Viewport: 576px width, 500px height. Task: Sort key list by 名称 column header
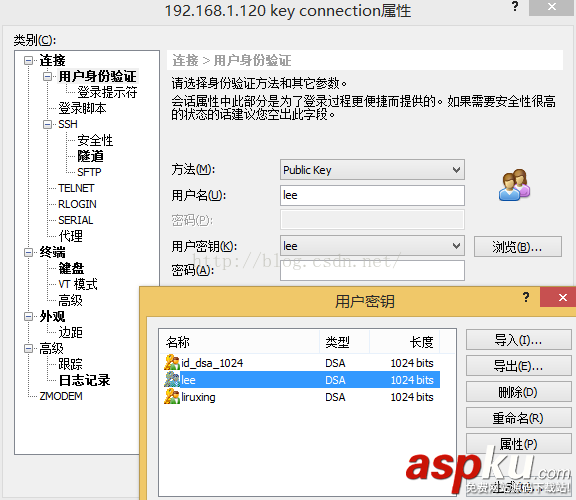pyautogui.click(x=240, y=342)
